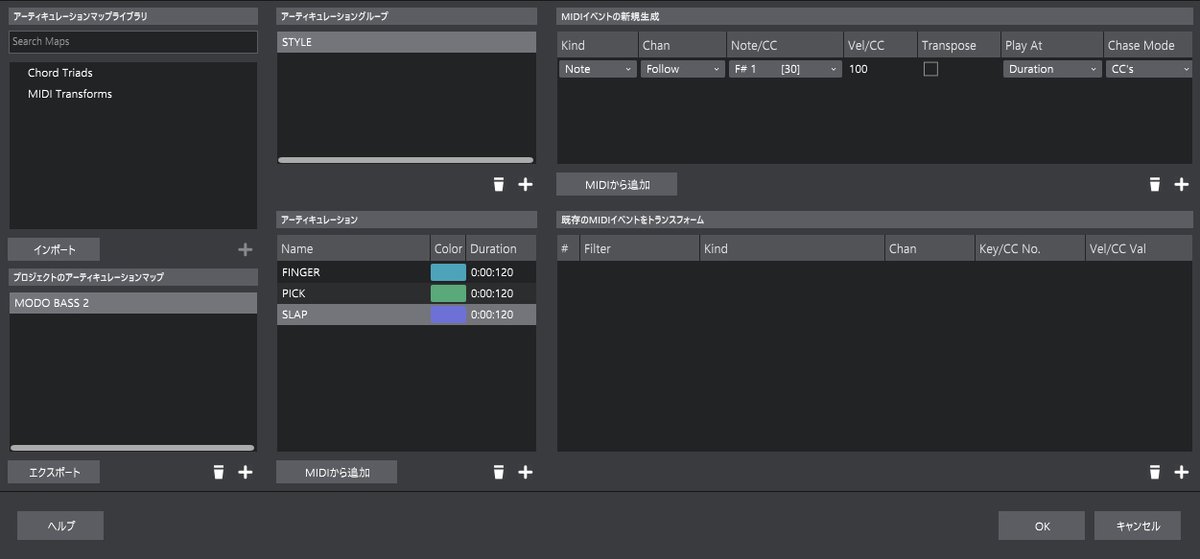Viewport: 1200px width, 559px height.
Task: Add new project articulation map with plus
Action: click(245, 472)
